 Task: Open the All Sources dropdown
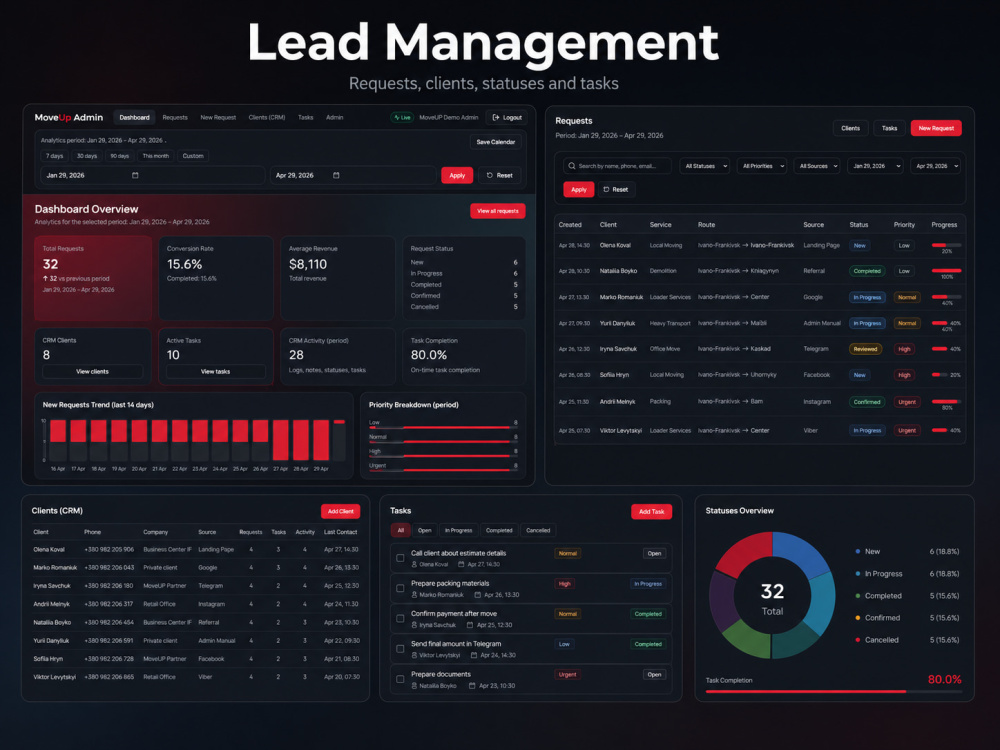pyautogui.click(x=817, y=166)
